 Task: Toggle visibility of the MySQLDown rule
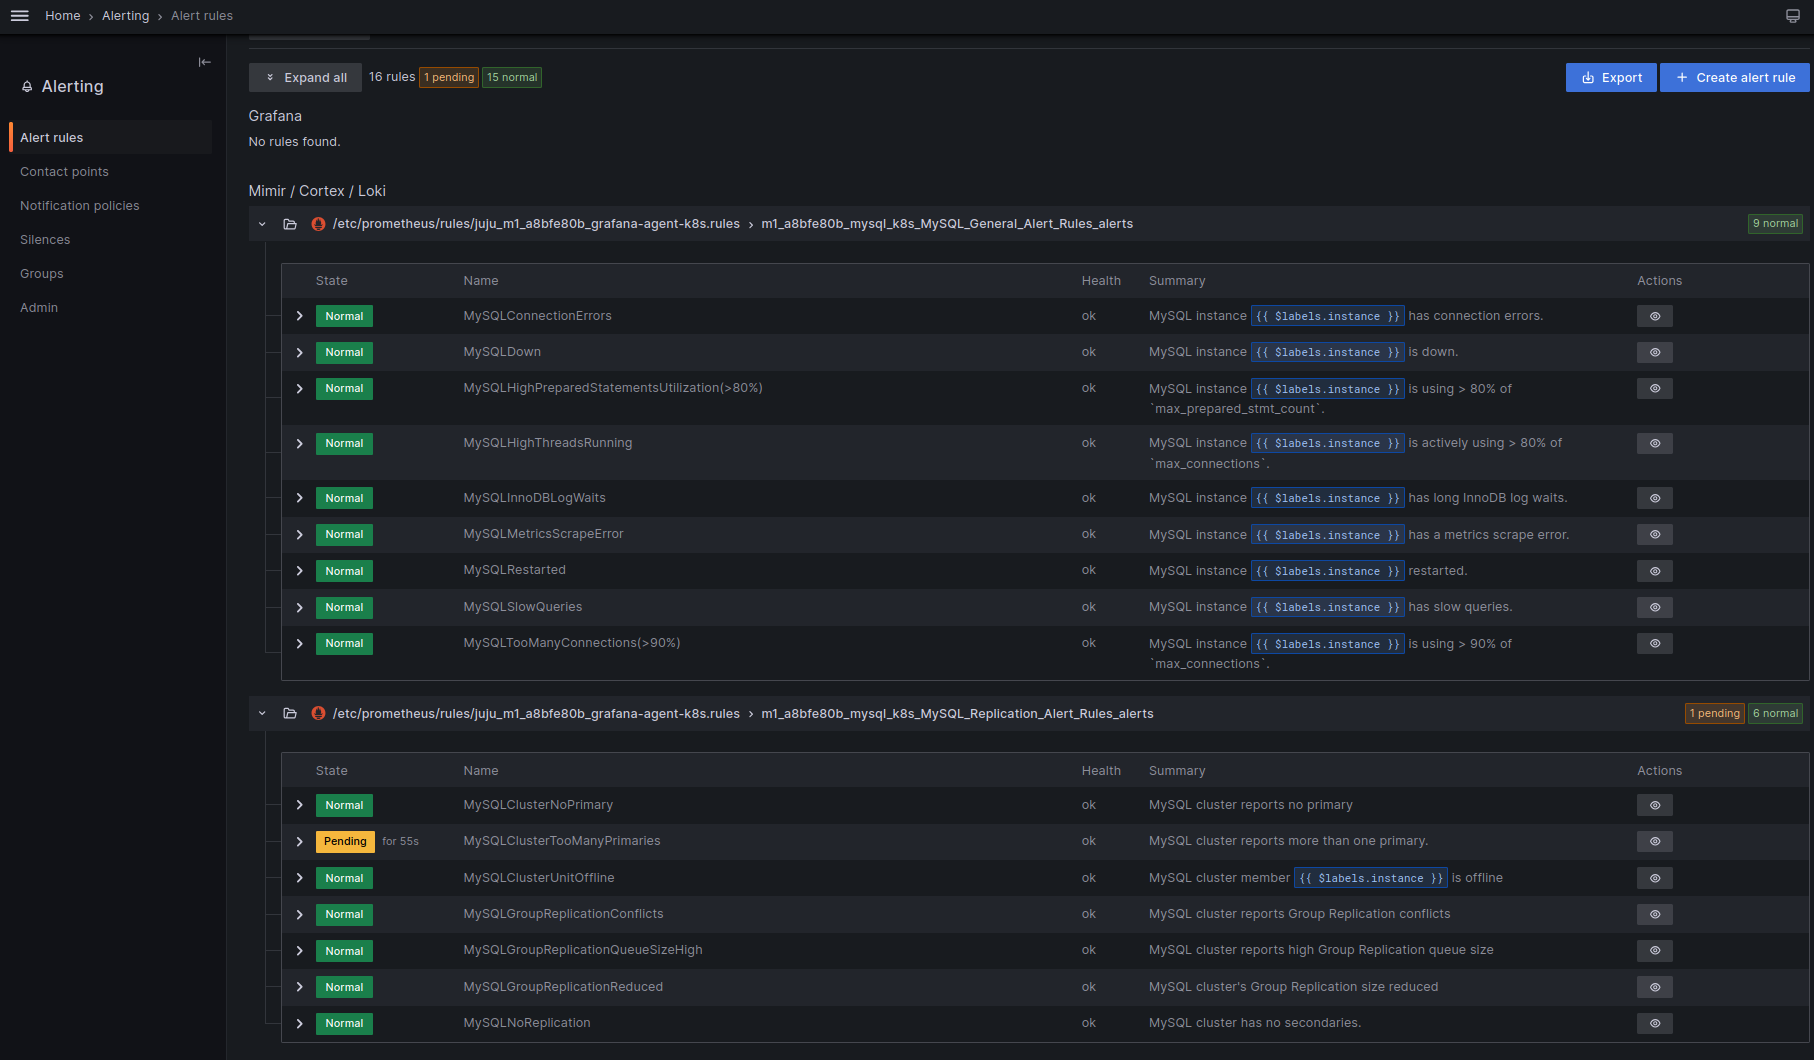click(x=1654, y=352)
